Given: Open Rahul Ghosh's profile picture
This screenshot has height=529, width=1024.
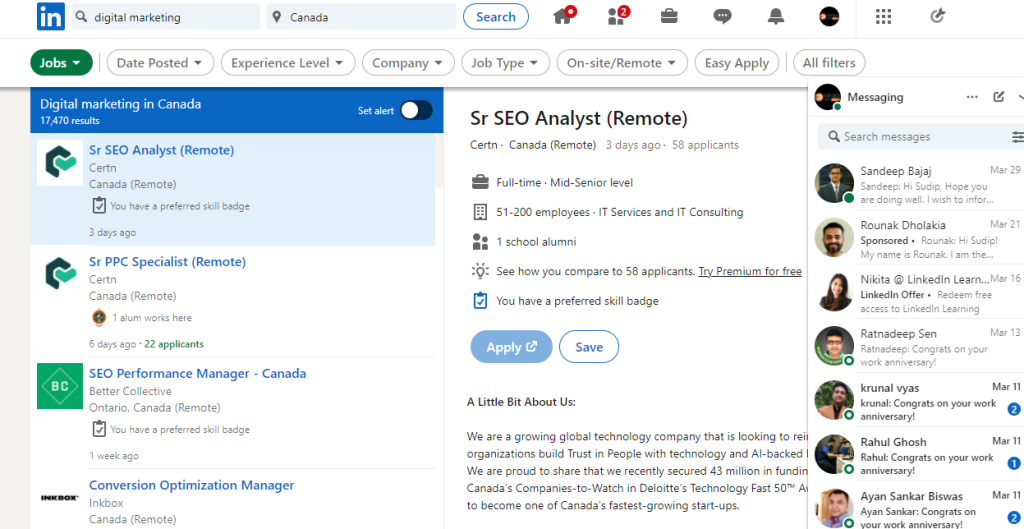Looking at the screenshot, I should coord(834,455).
